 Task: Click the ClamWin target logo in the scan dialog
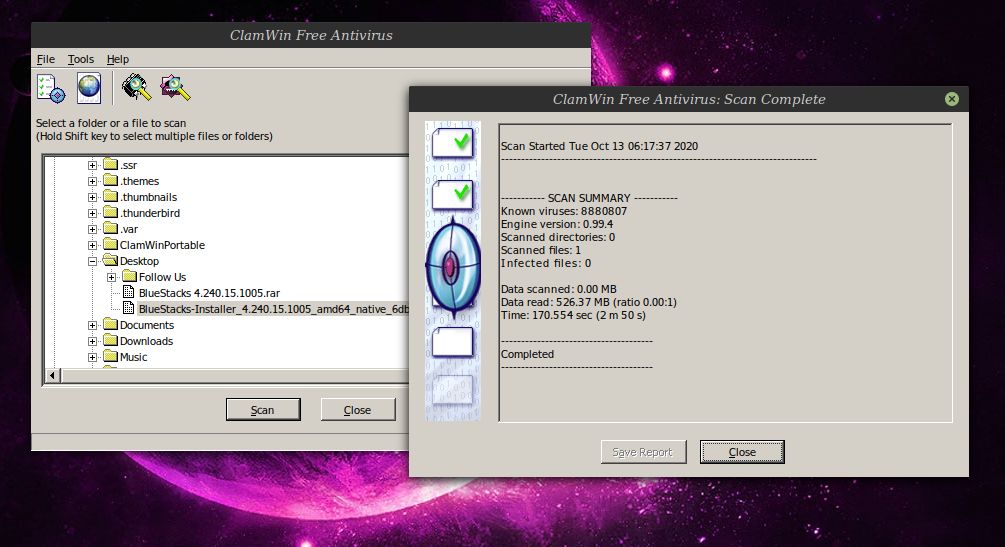coord(453,267)
